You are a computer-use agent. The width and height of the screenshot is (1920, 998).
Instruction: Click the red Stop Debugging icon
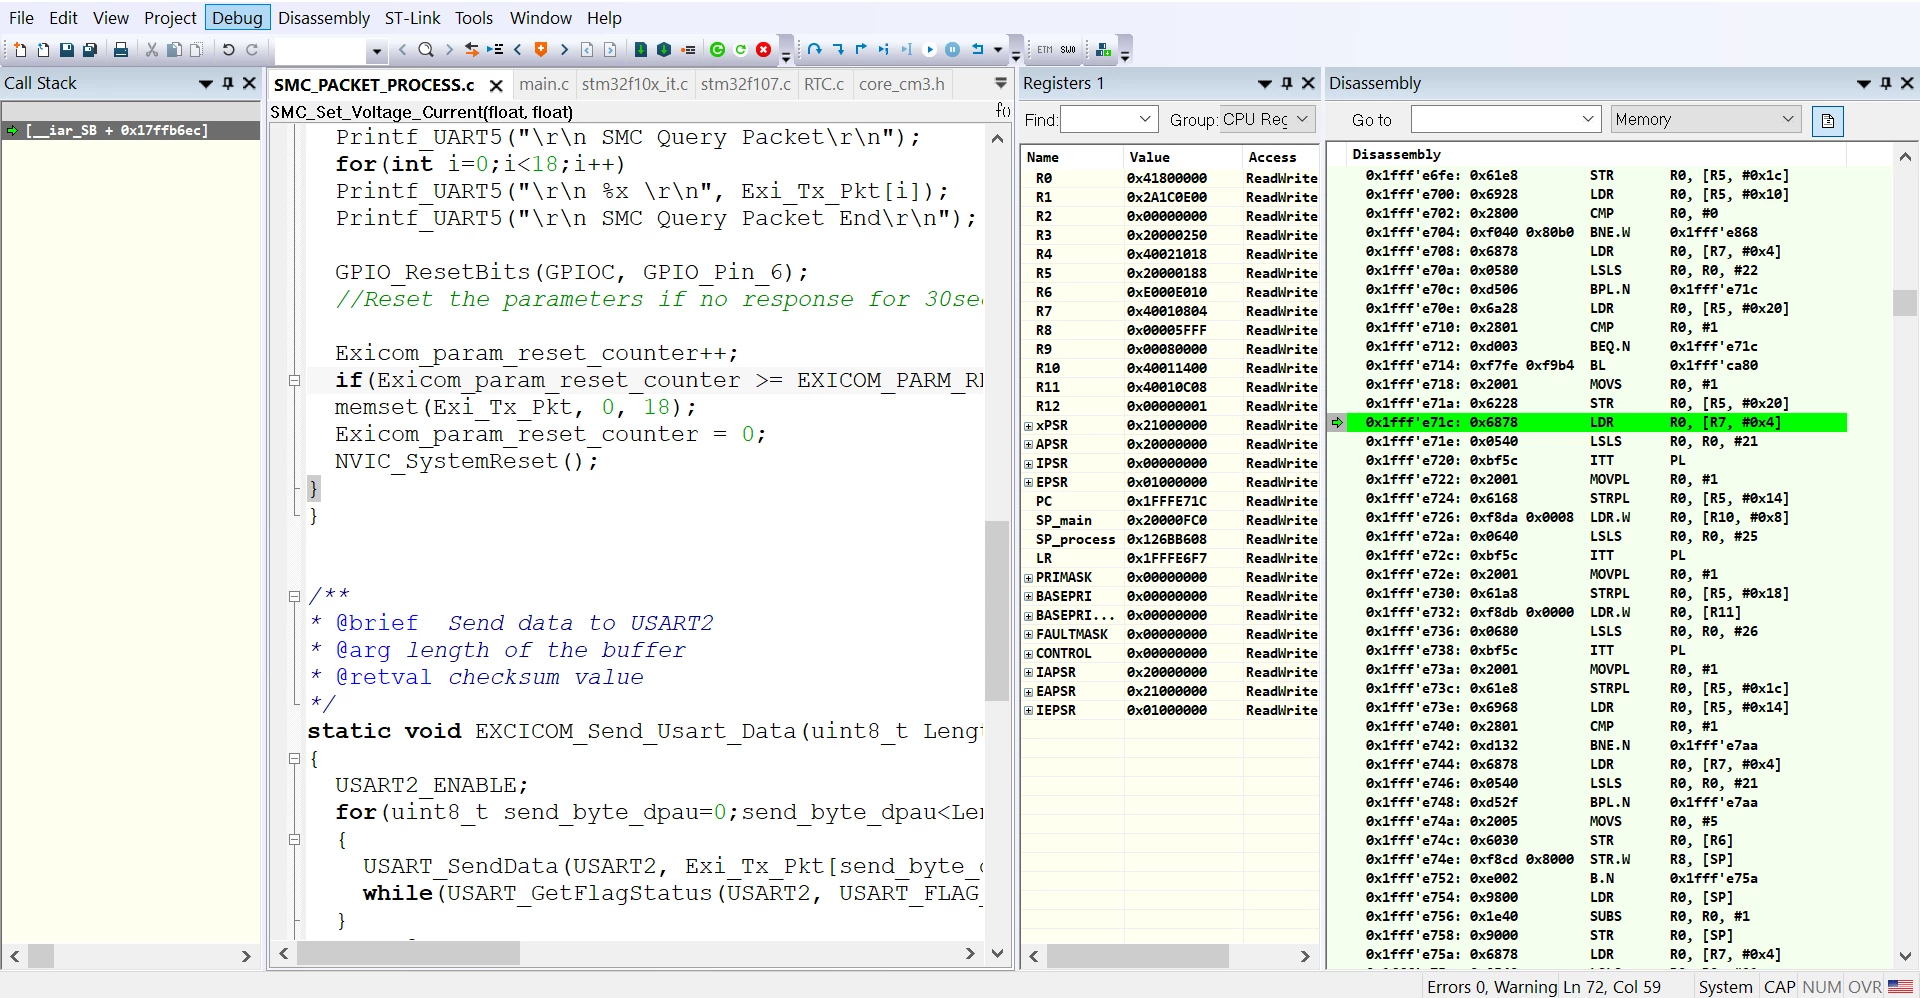[764, 50]
